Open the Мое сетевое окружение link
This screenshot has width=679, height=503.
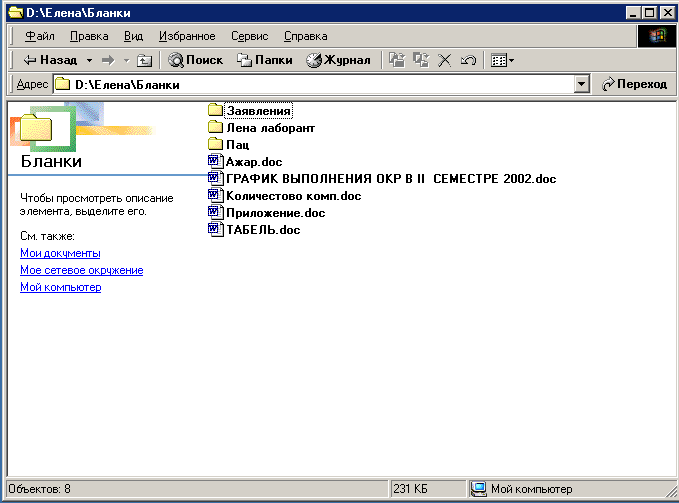point(81,270)
